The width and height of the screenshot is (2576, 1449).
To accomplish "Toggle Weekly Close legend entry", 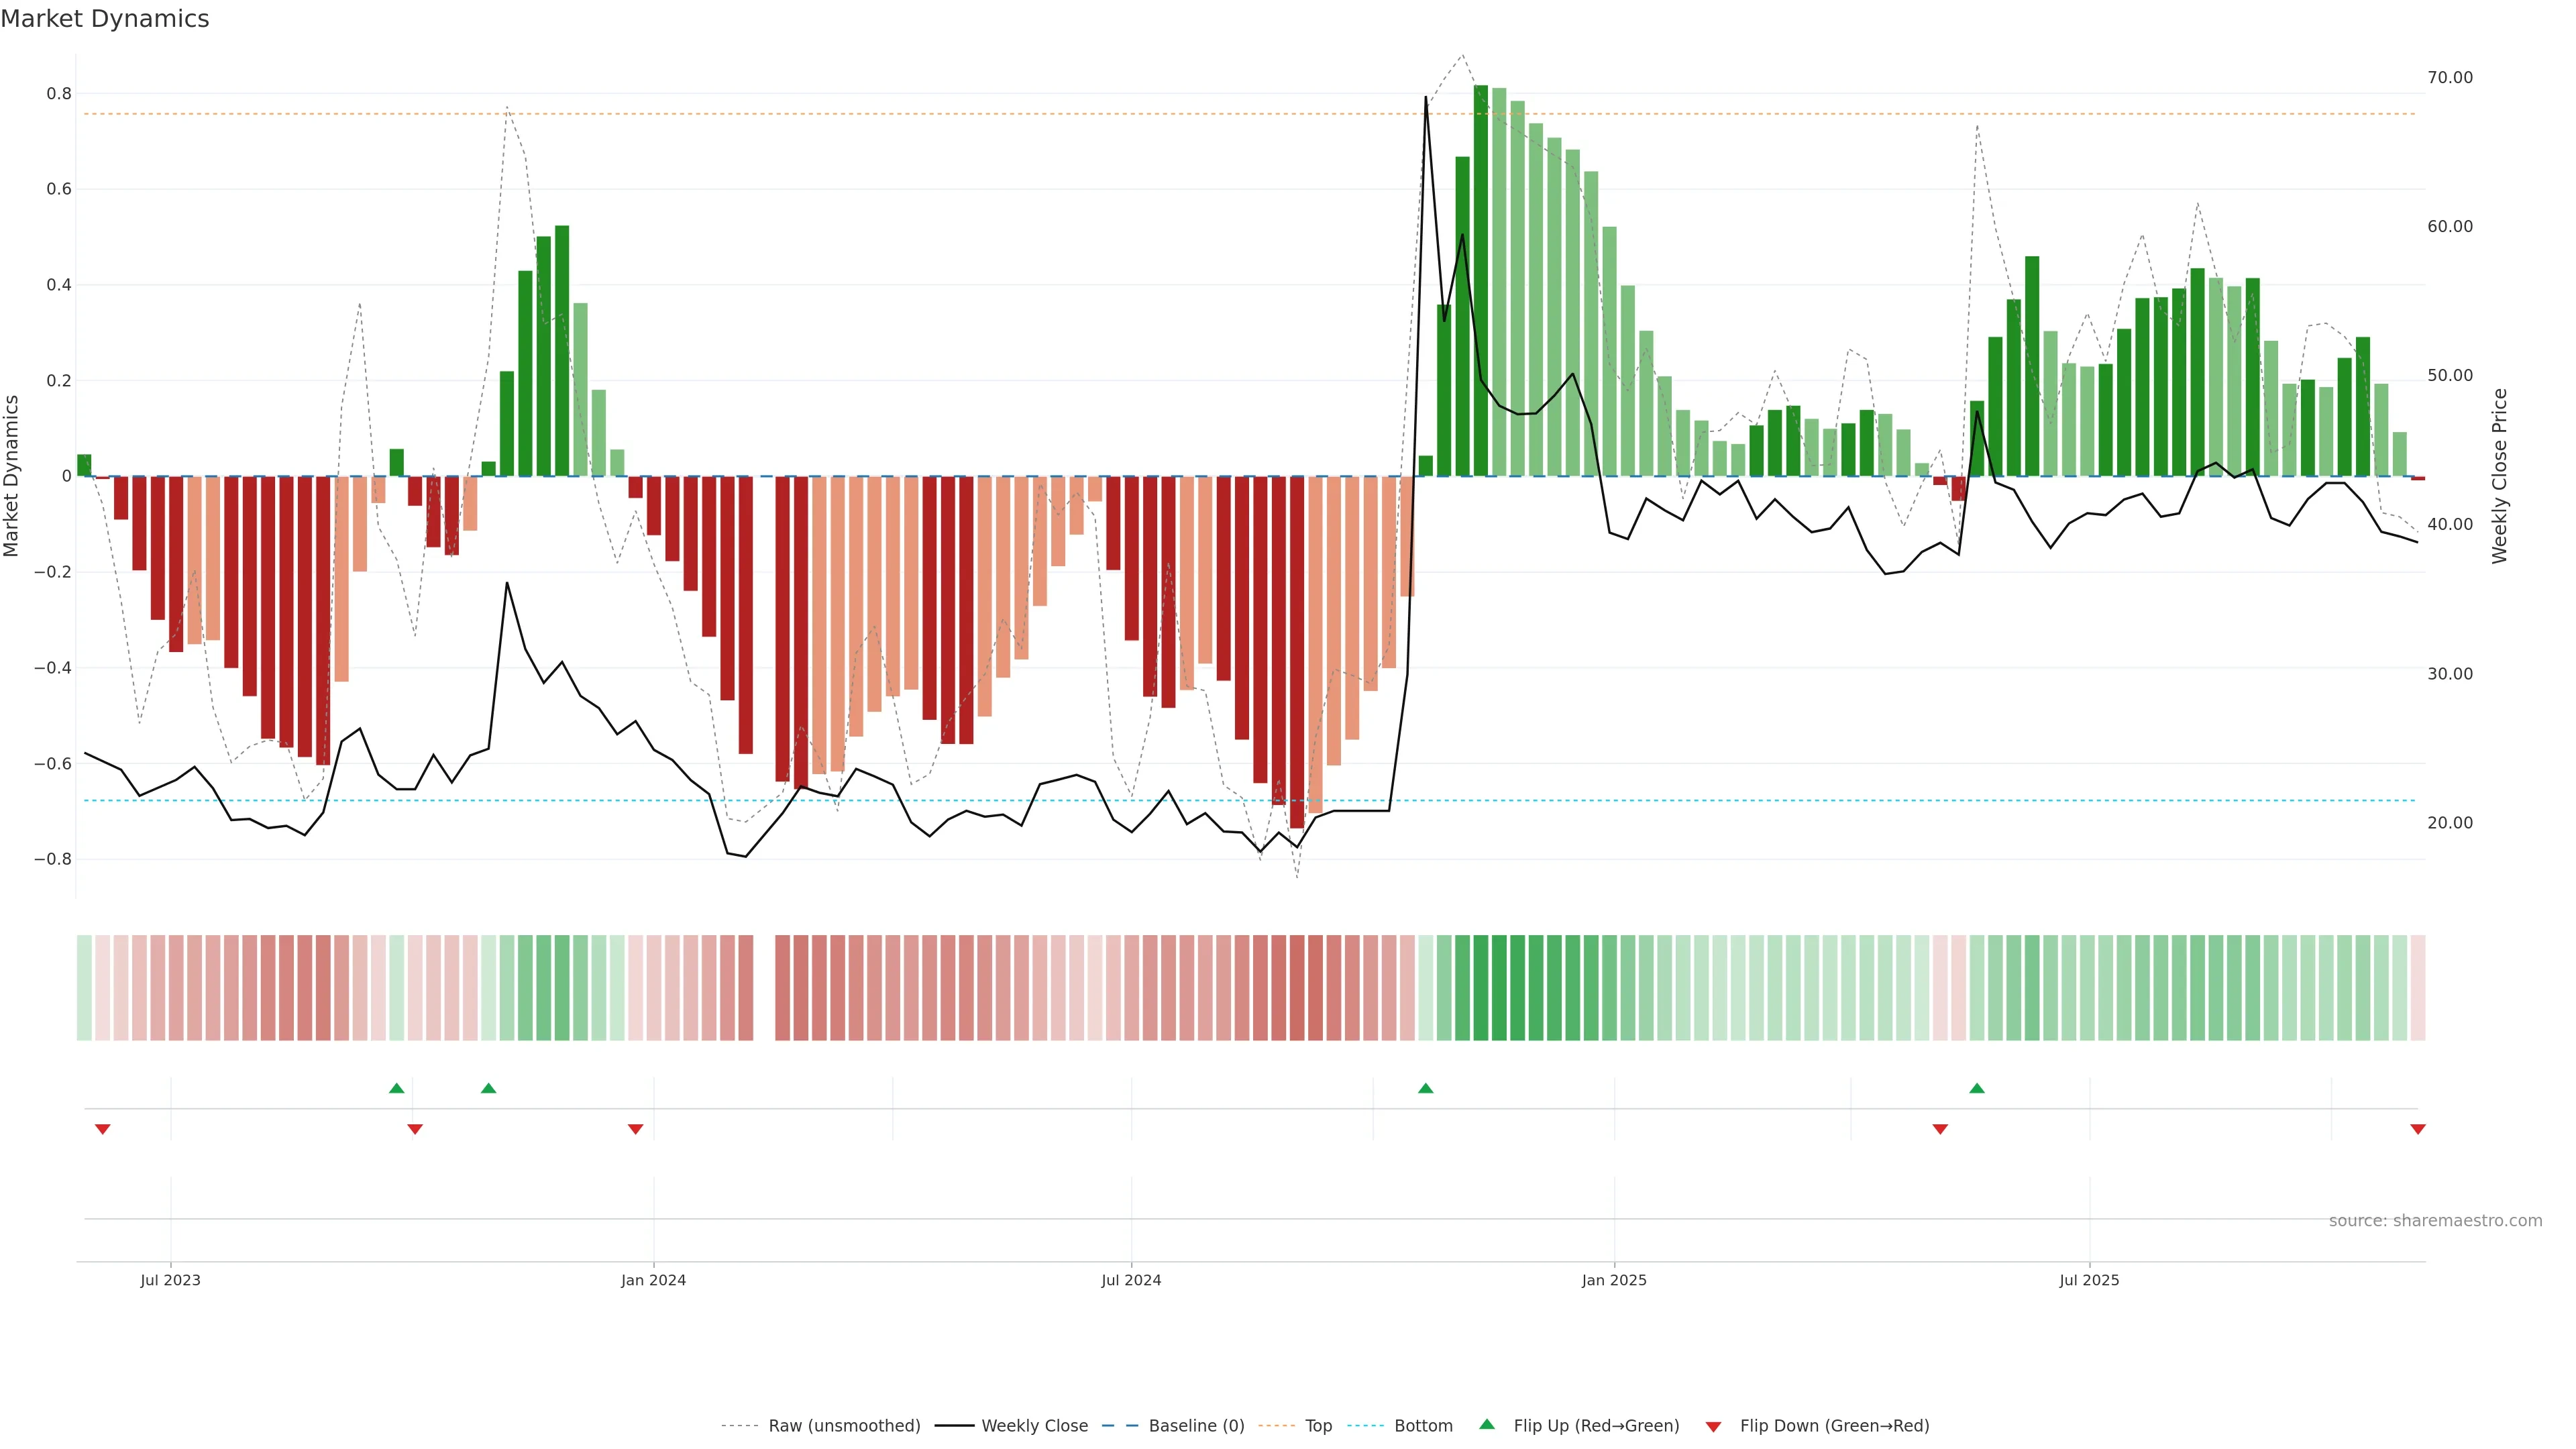I will [x=1034, y=1426].
